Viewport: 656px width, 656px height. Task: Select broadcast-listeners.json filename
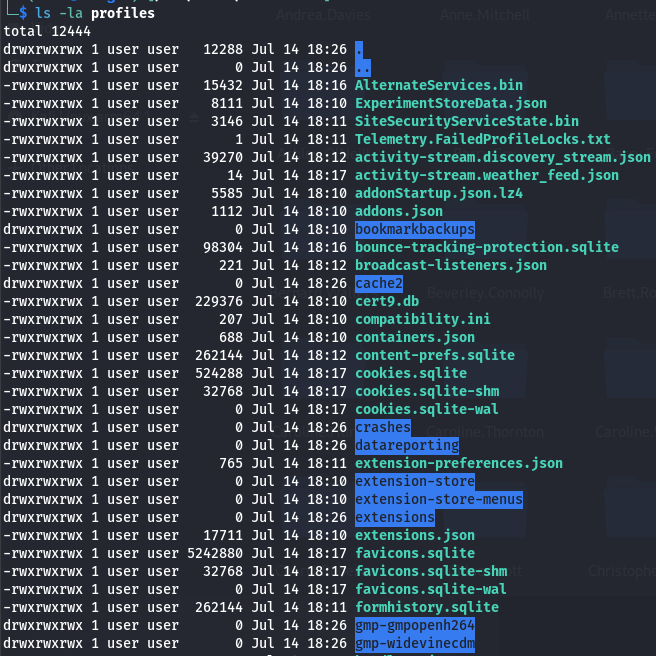click(x=451, y=265)
